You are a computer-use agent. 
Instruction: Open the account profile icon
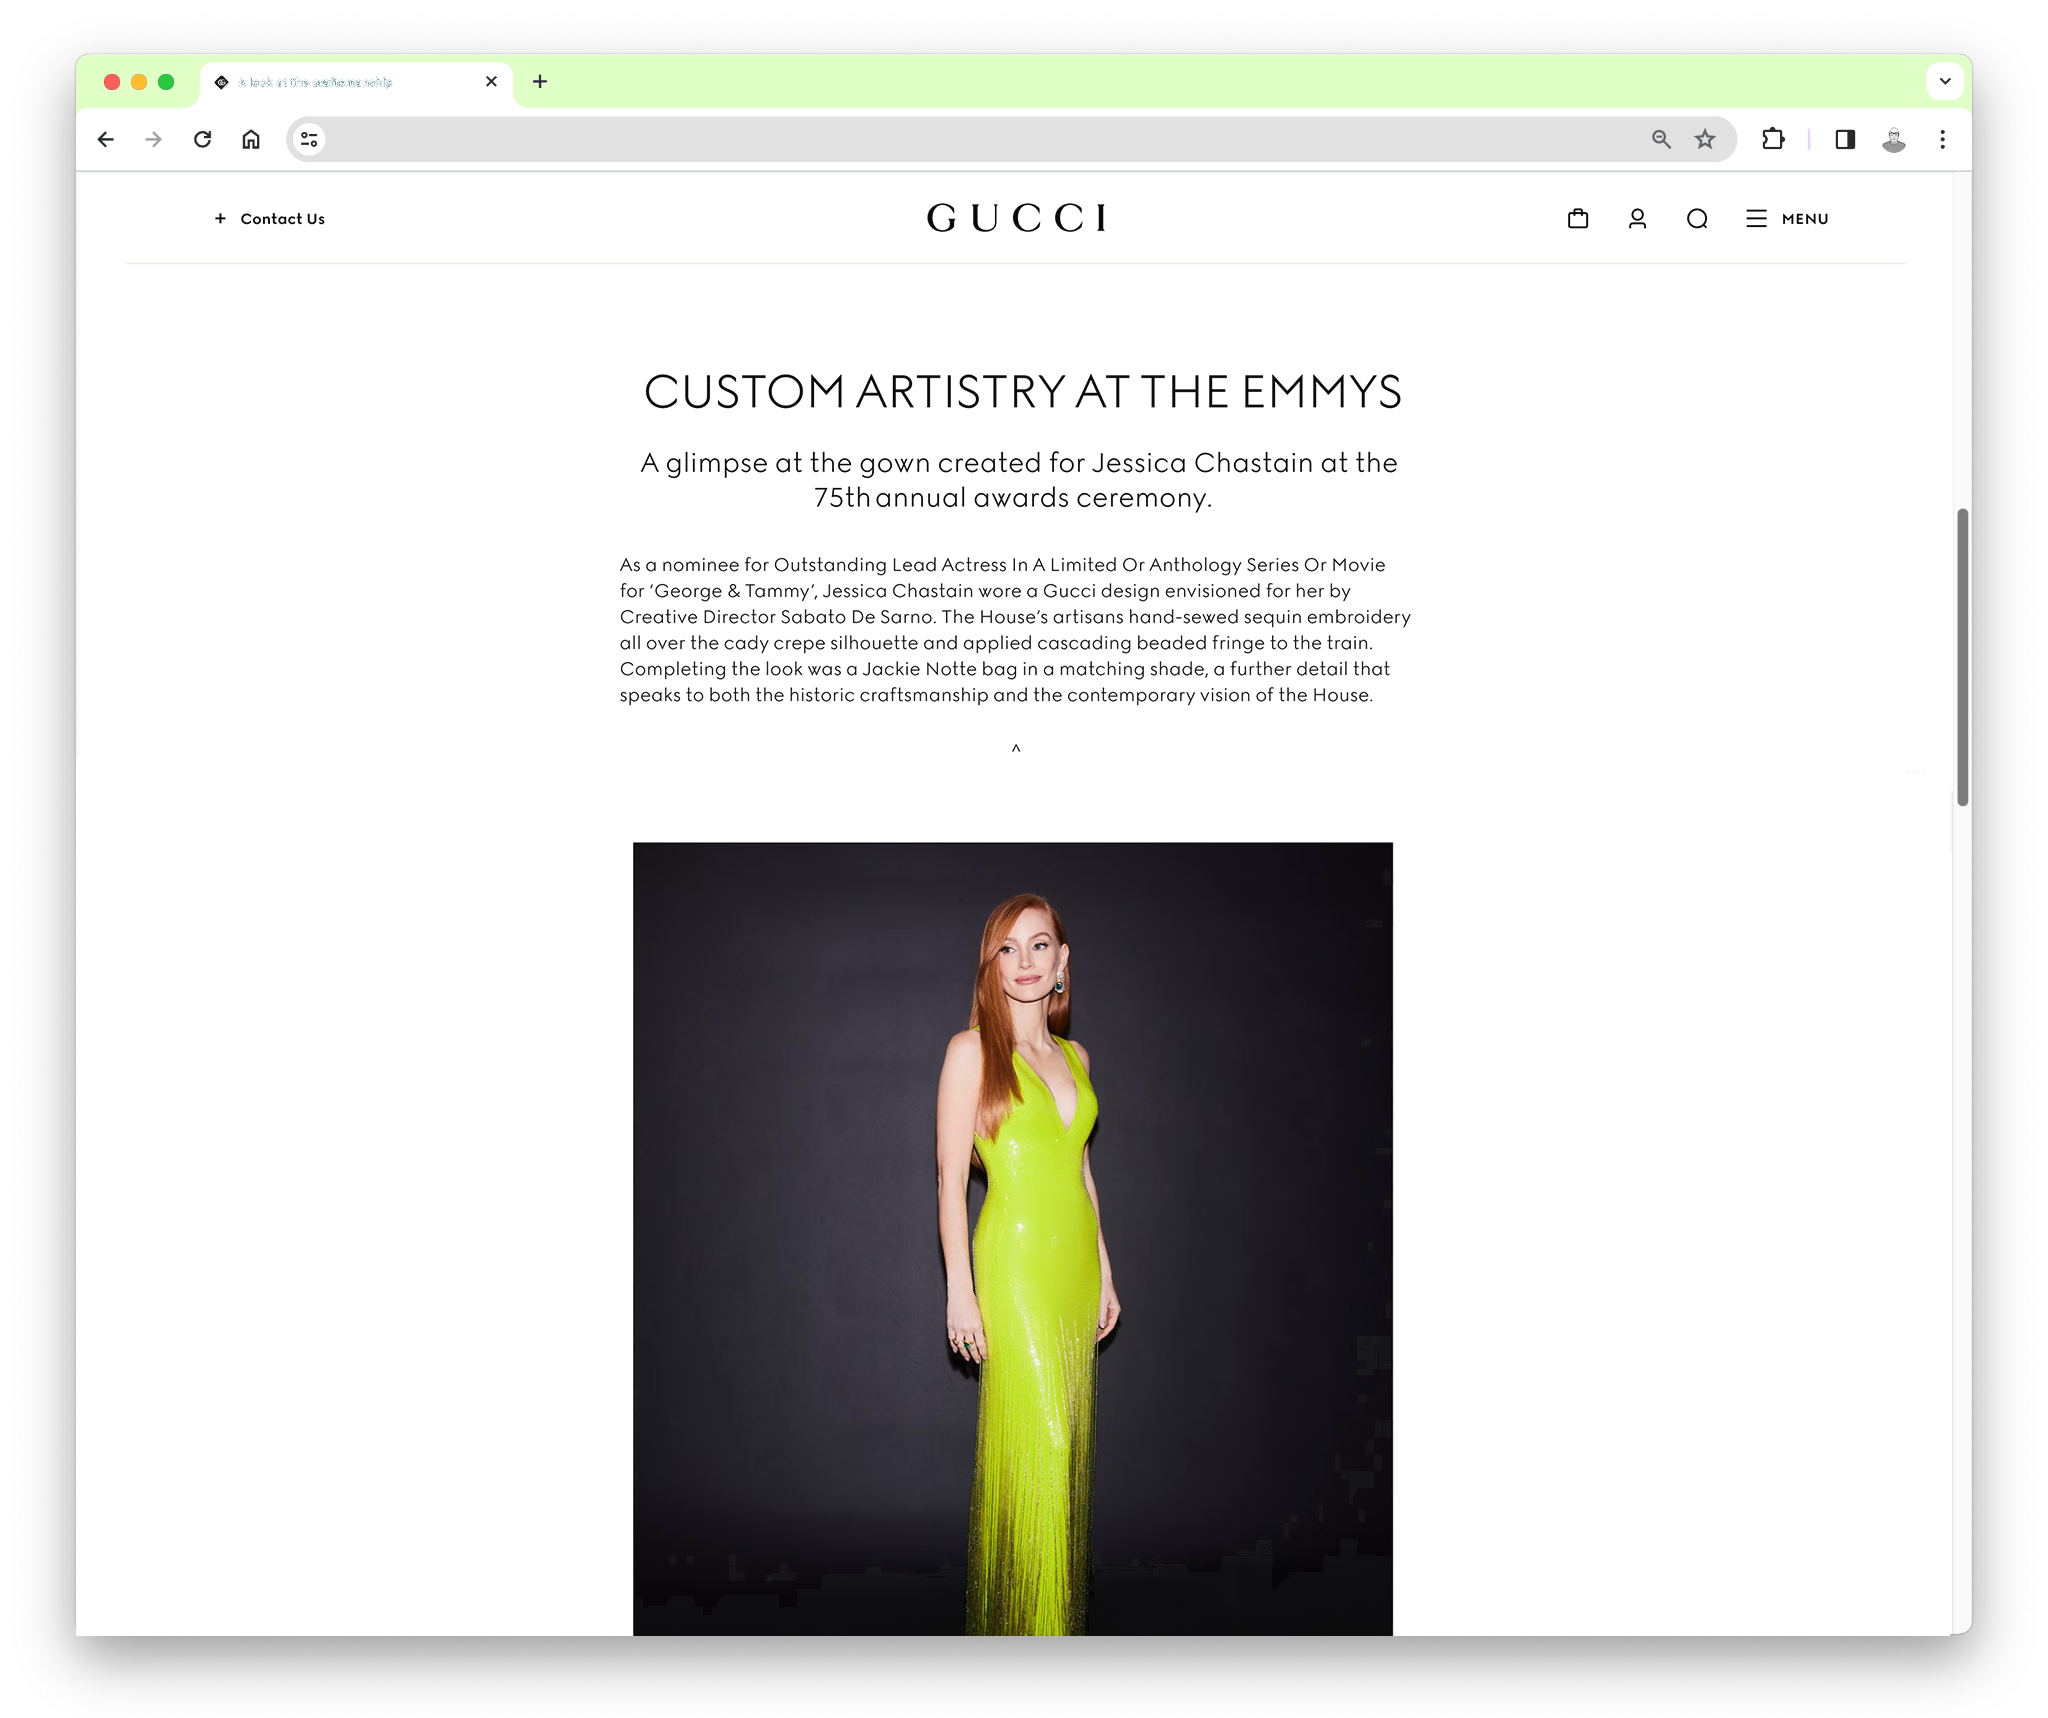coord(1637,219)
